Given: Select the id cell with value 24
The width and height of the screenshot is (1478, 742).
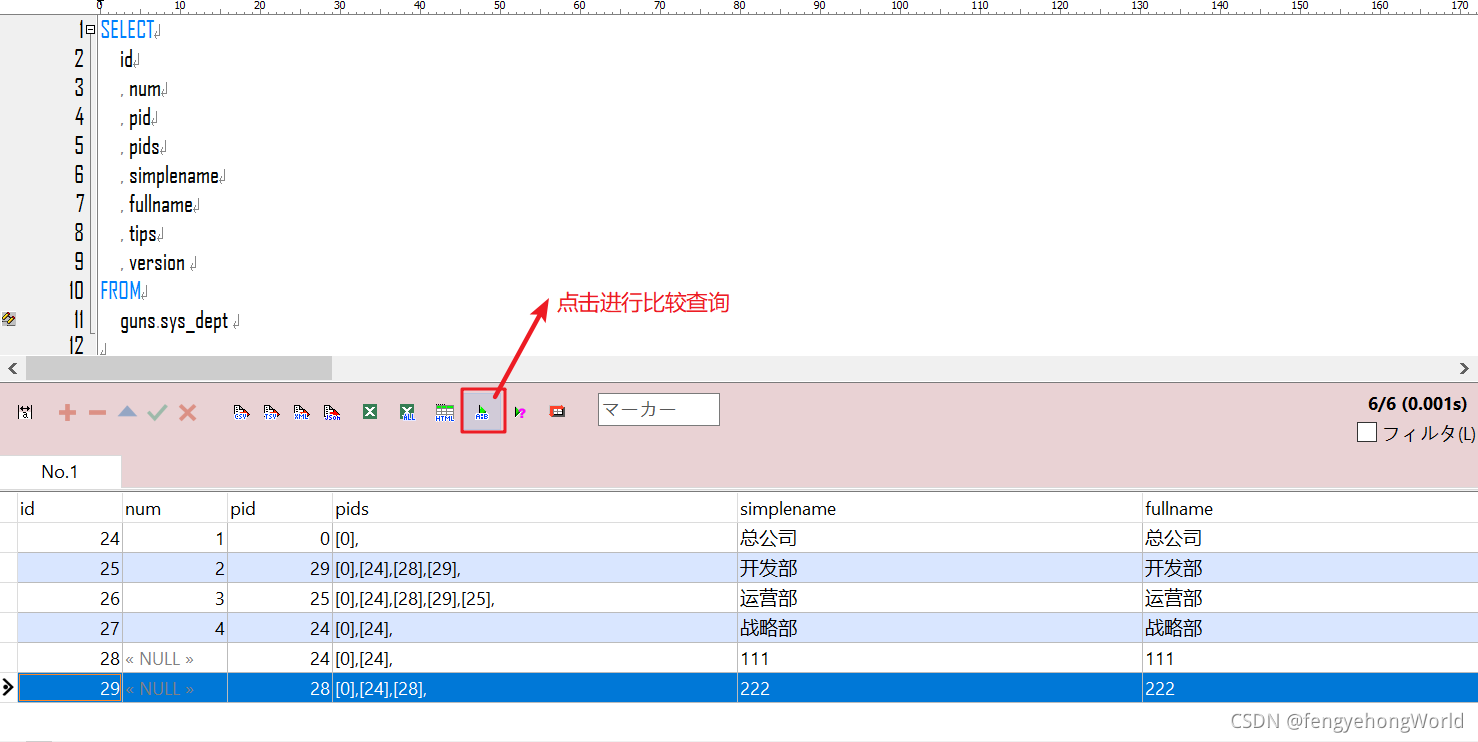Looking at the screenshot, I should click(x=70, y=538).
